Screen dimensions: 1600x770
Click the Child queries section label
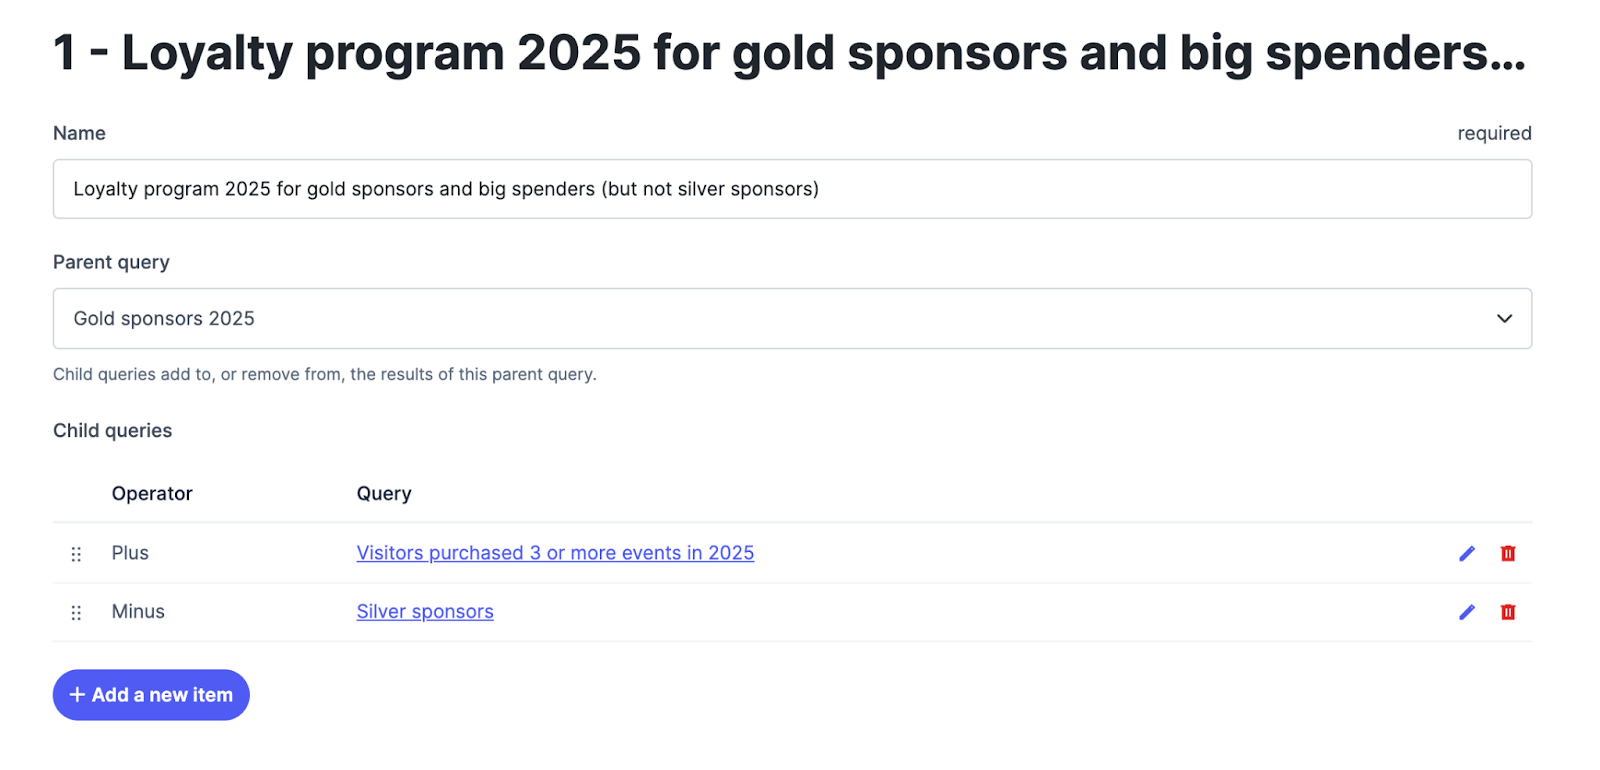(112, 431)
